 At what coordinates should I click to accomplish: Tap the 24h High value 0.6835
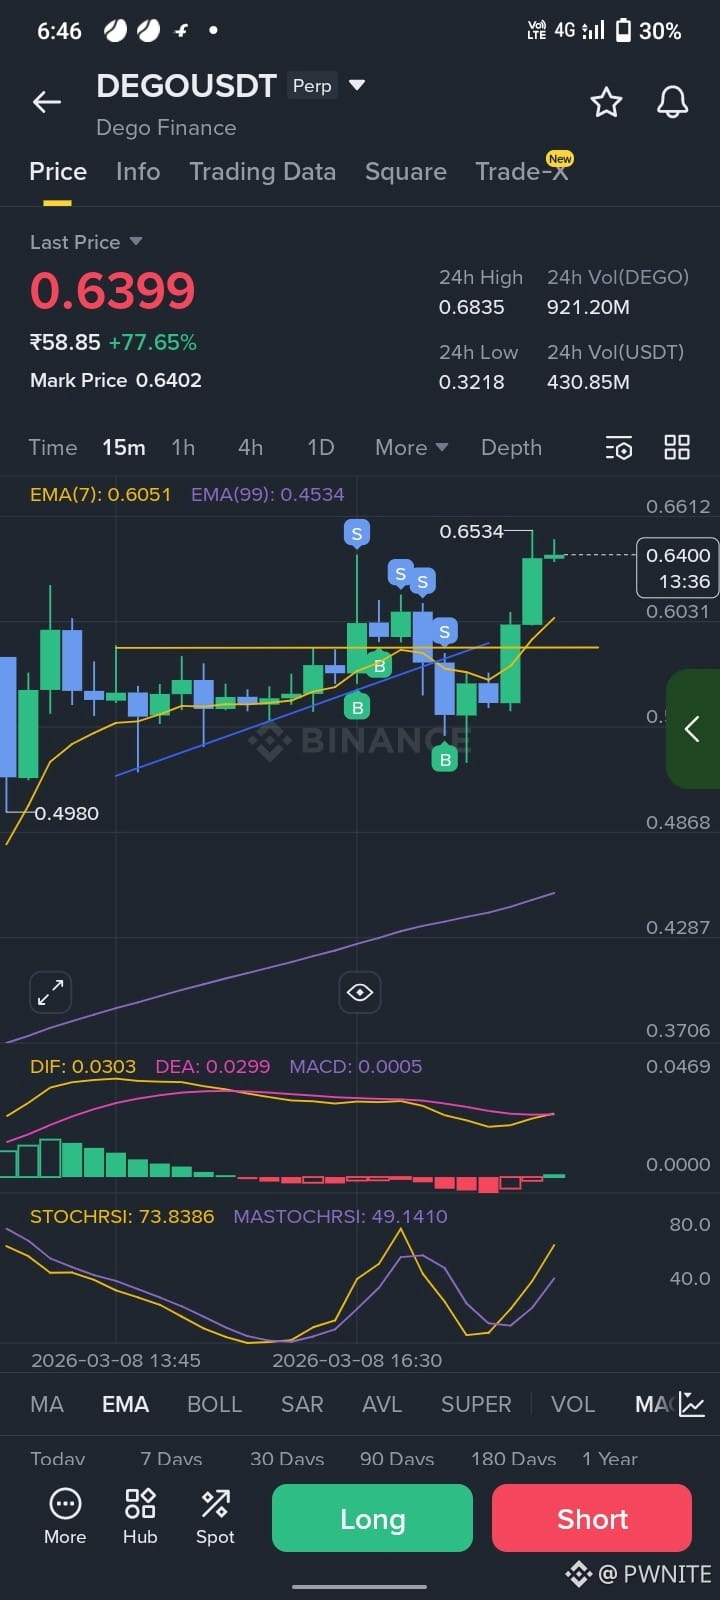(471, 307)
